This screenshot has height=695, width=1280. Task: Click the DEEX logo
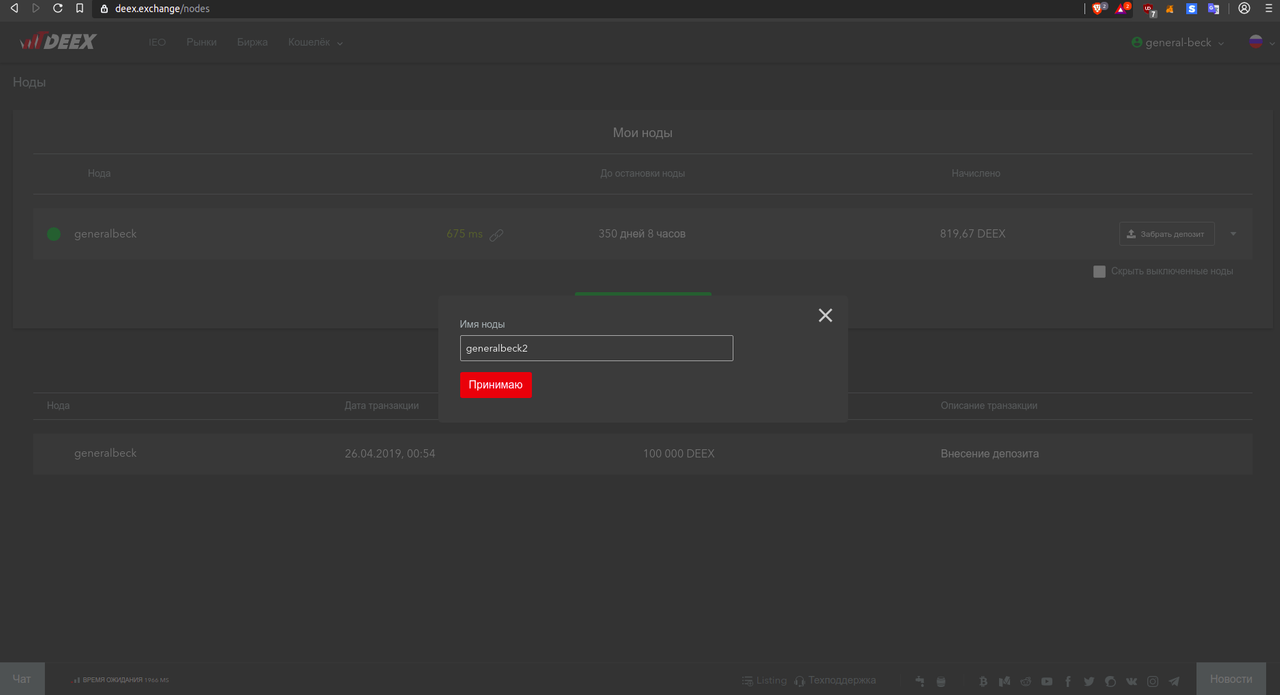click(58, 42)
